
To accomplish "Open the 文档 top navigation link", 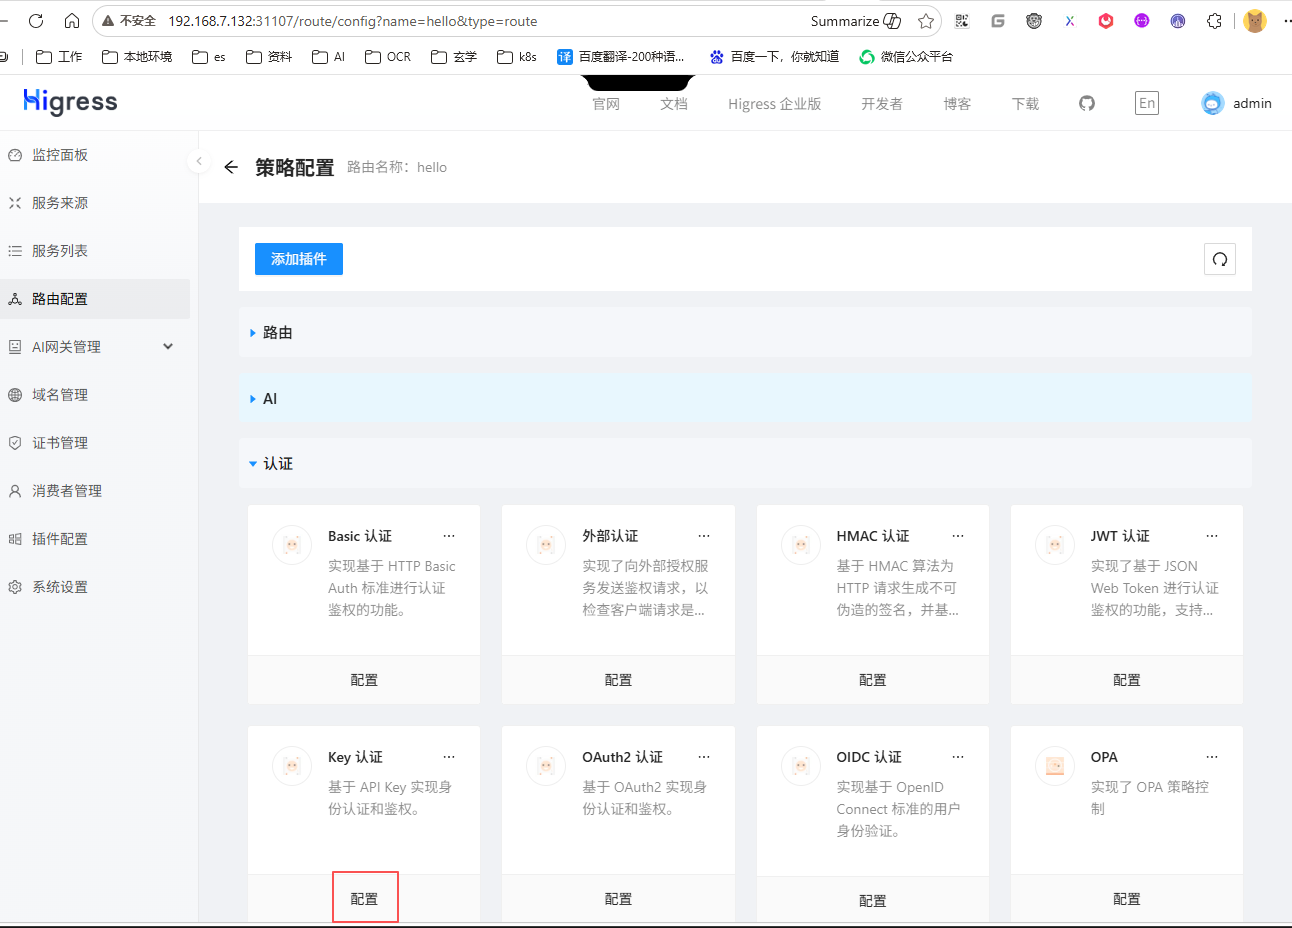I will [674, 104].
